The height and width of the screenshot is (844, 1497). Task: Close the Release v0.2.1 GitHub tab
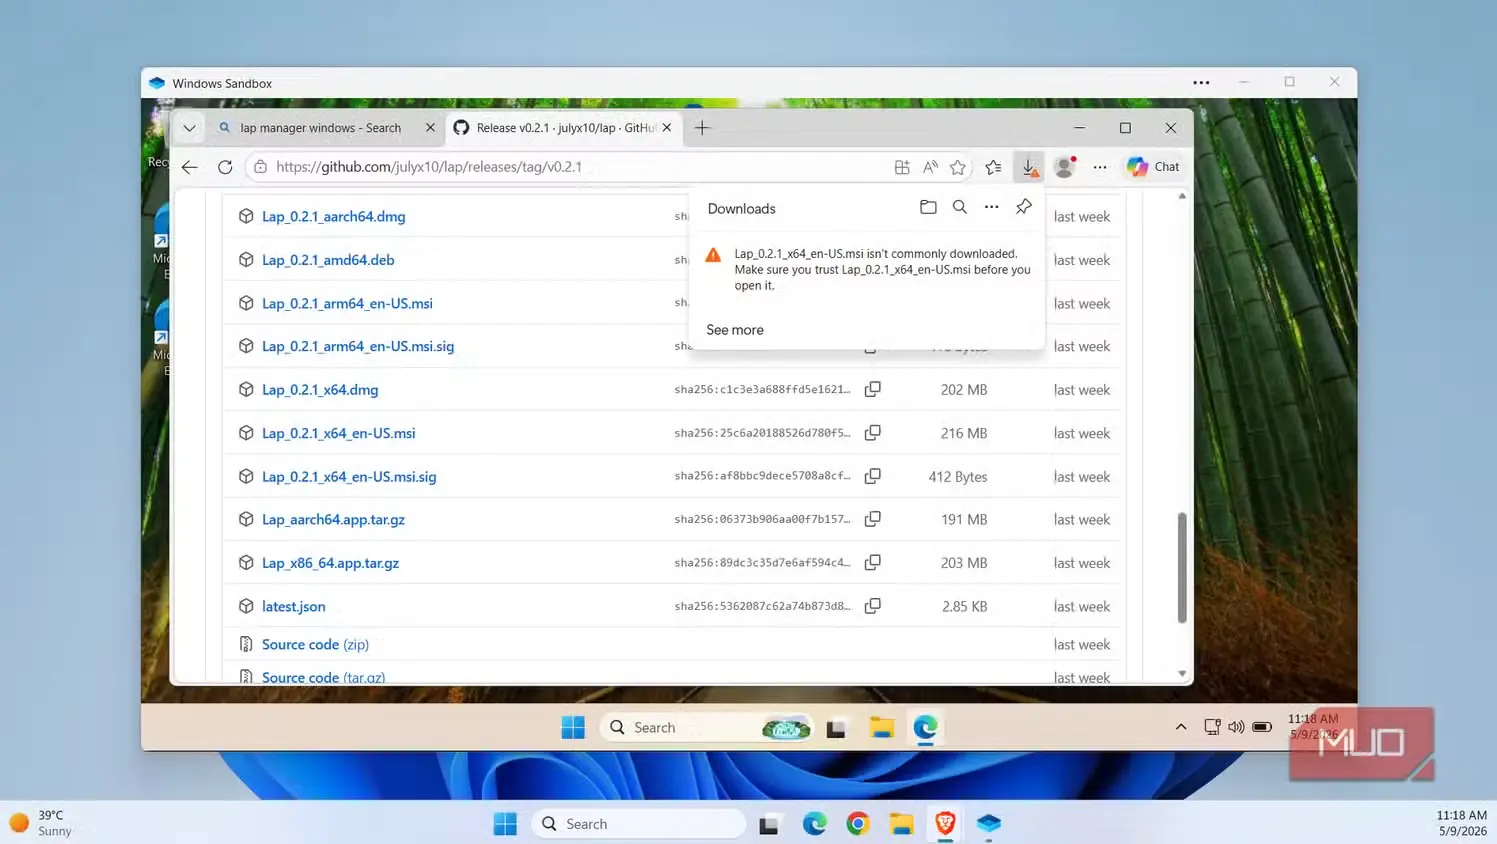point(667,128)
